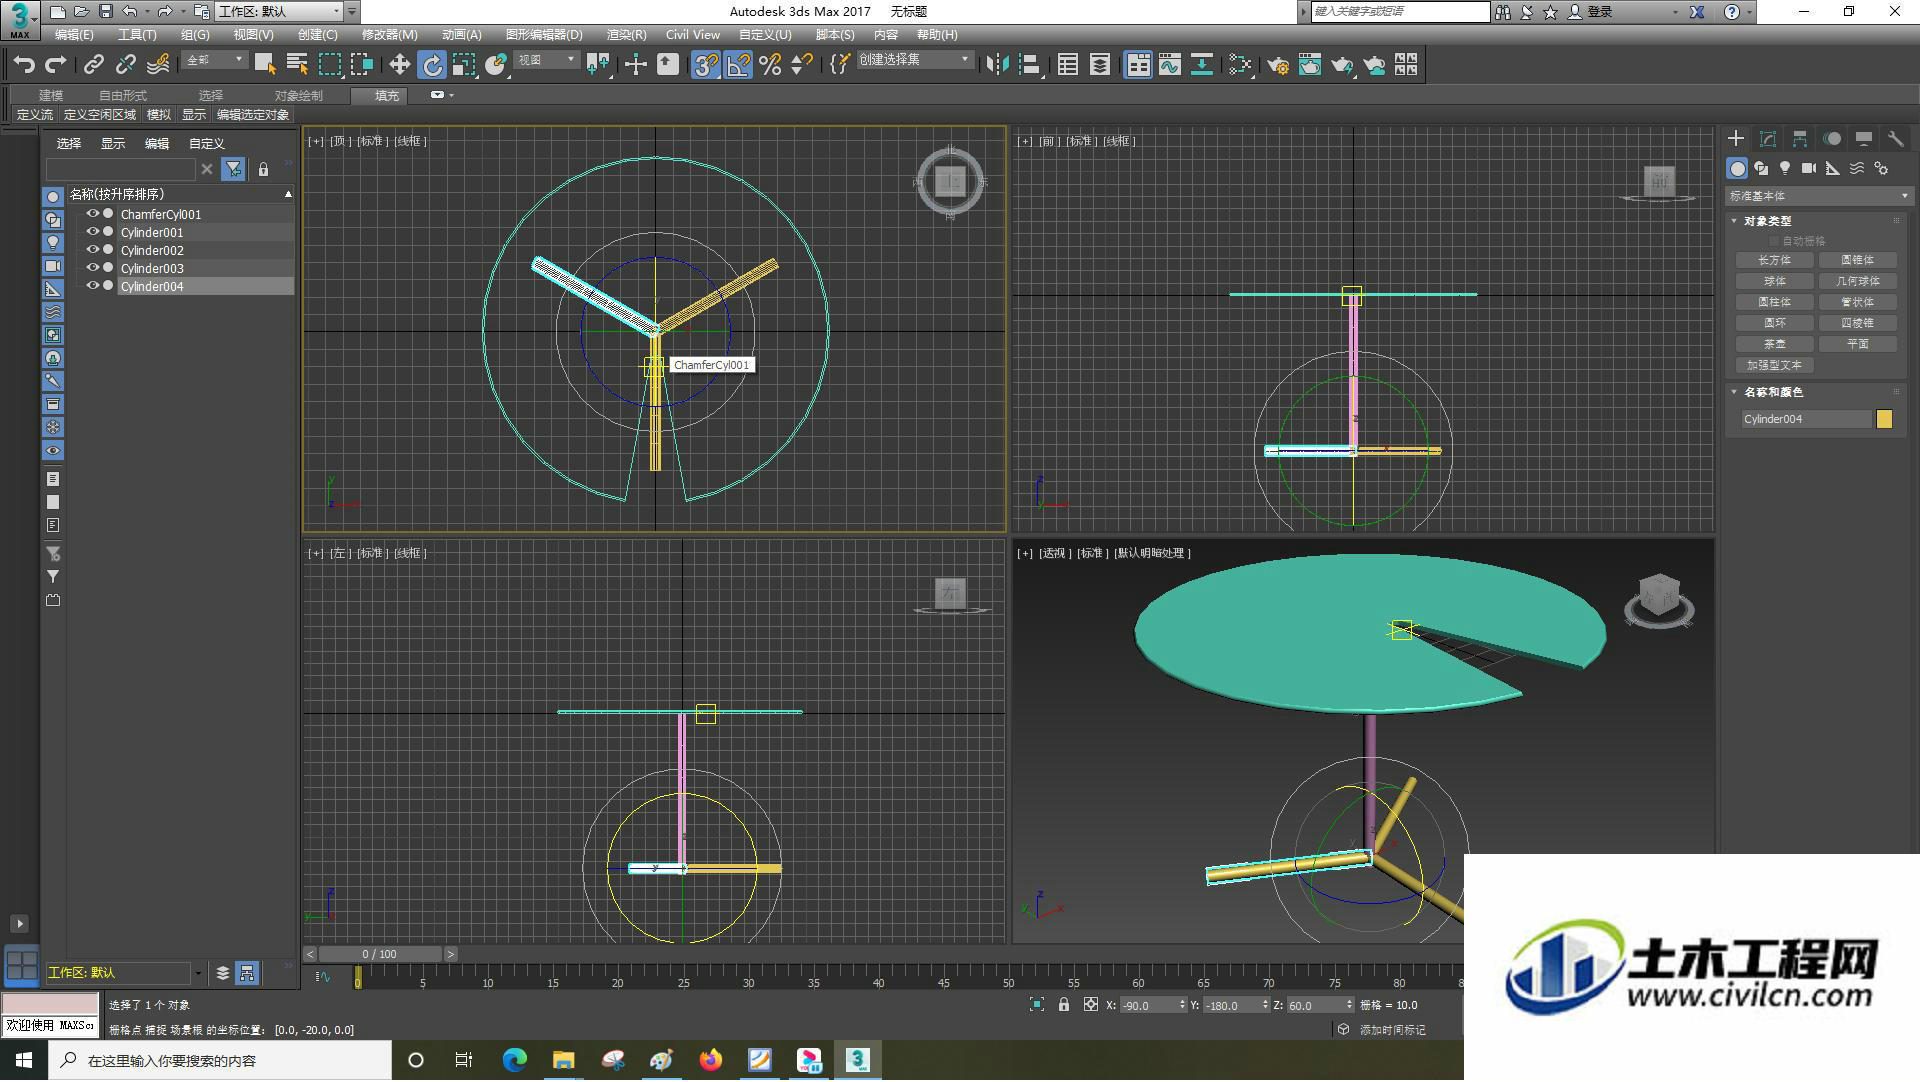The image size is (1920, 1082).
Task: Click the Select and Place tool
Action: pyautogui.click(x=496, y=65)
